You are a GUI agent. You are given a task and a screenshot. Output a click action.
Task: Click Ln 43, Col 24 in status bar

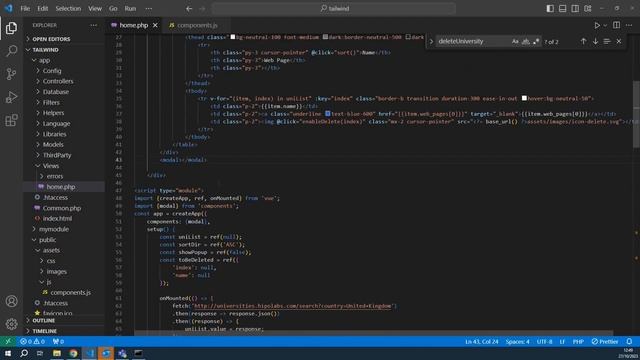[x=482, y=341]
